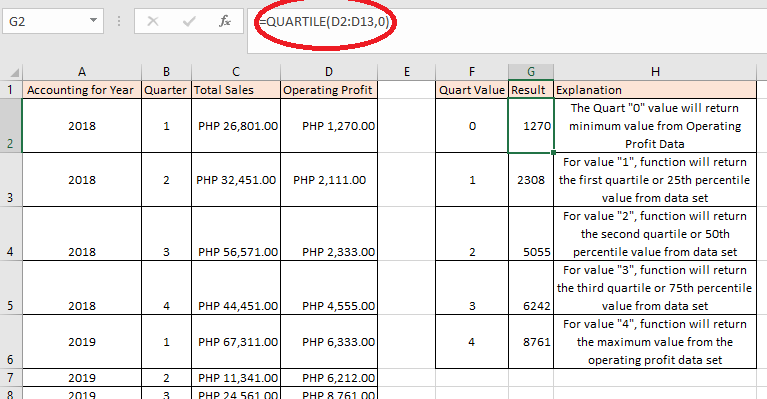Click Quart Value cell containing 0
This screenshot has width=767, height=399.
[472, 126]
